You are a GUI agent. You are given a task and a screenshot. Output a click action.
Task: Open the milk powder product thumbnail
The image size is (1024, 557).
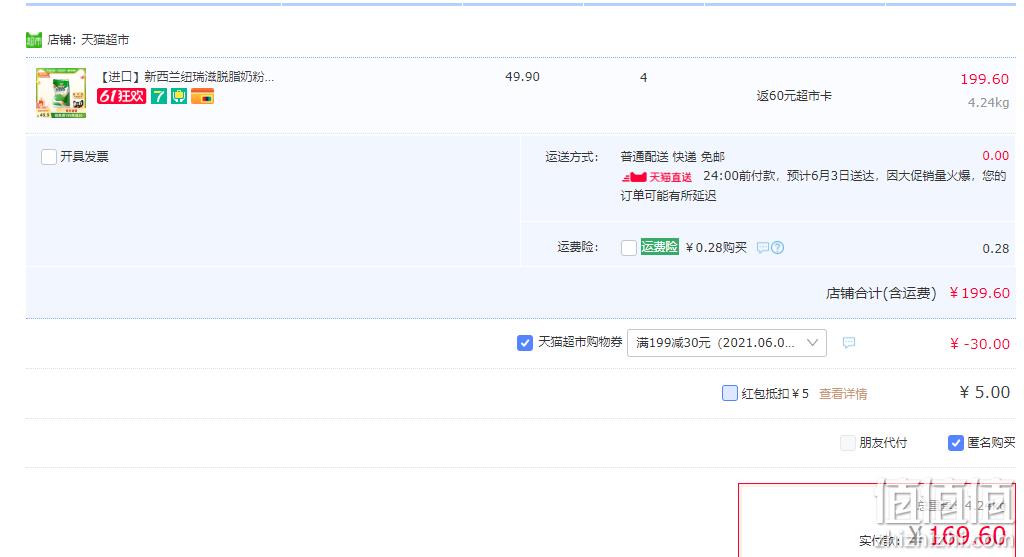pos(61,93)
